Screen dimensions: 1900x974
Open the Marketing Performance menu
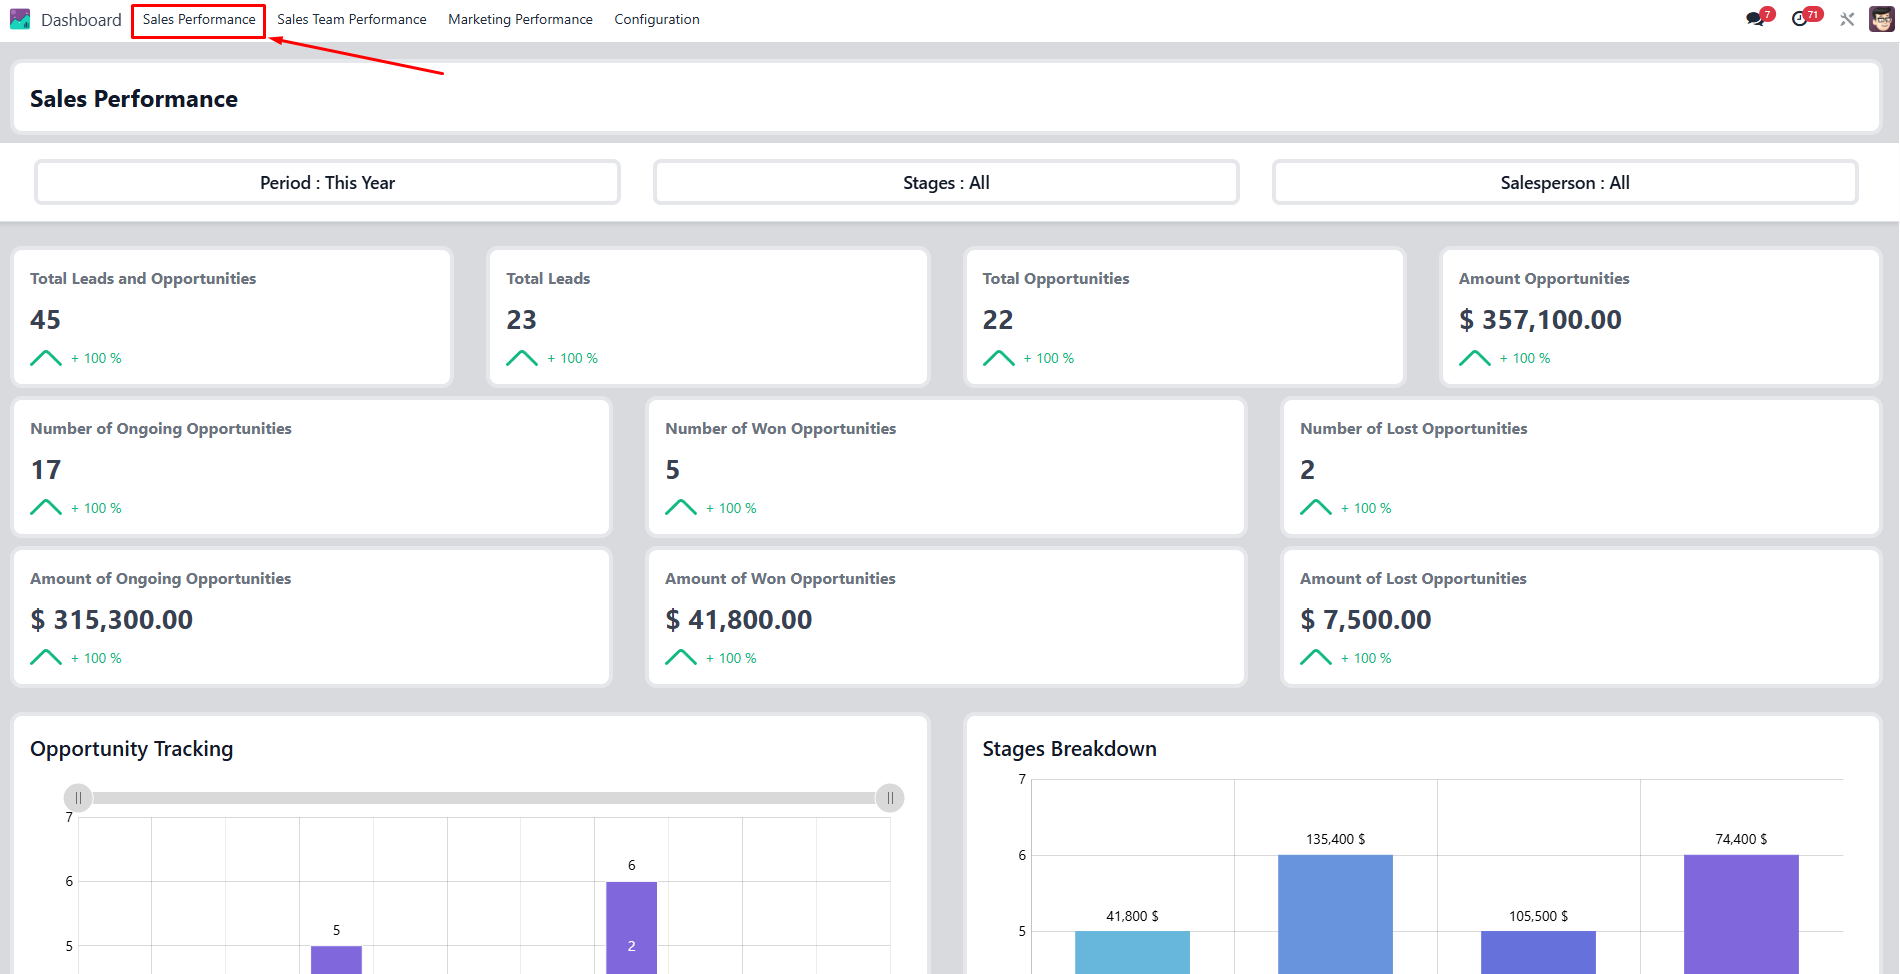tap(520, 19)
